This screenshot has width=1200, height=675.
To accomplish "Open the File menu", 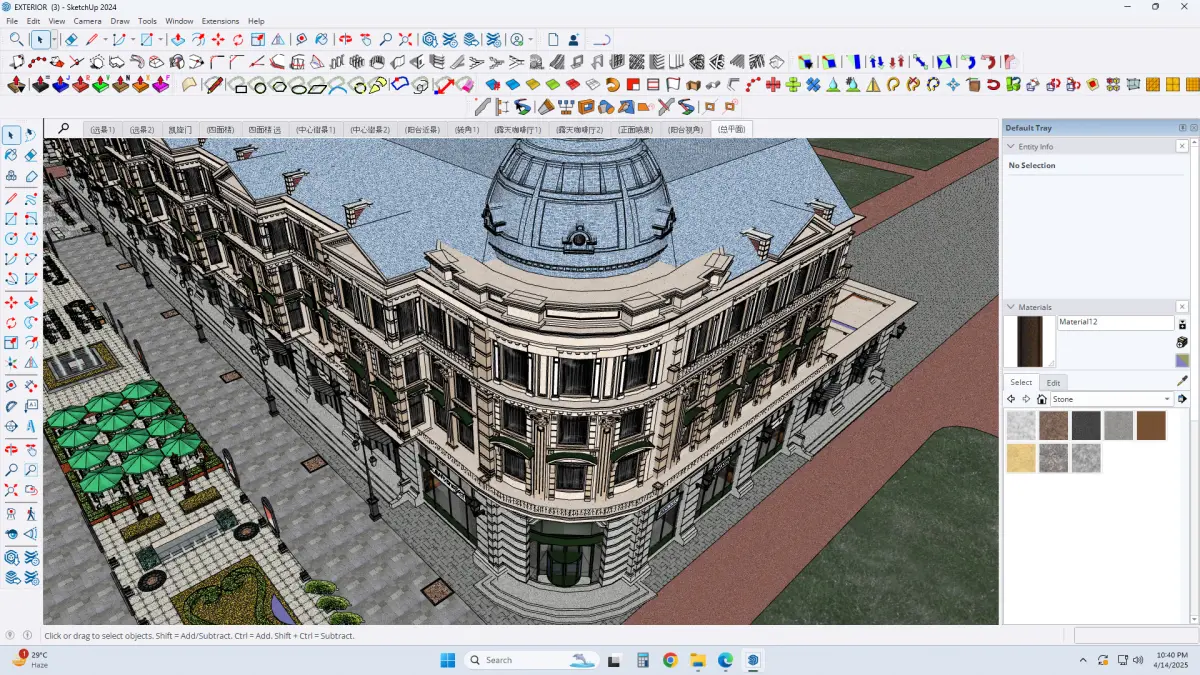I will pyautogui.click(x=12, y=21).
